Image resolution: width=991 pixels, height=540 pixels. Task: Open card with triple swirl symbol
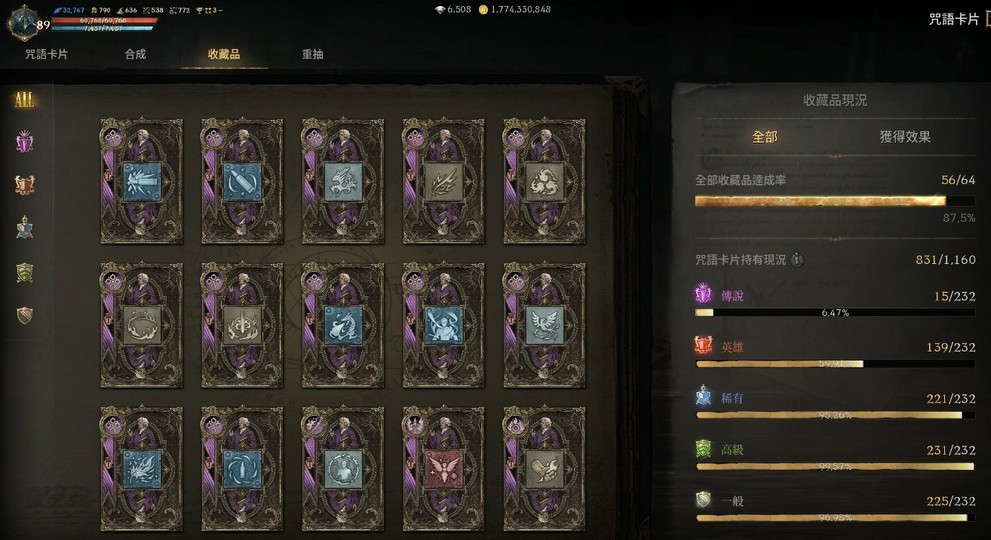[x=544, y=181]
